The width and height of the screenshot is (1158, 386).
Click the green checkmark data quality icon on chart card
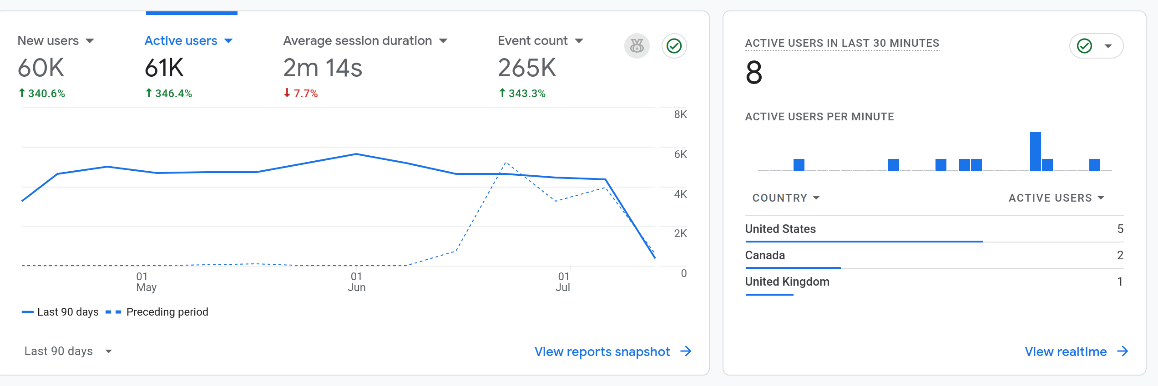[674, 46]
